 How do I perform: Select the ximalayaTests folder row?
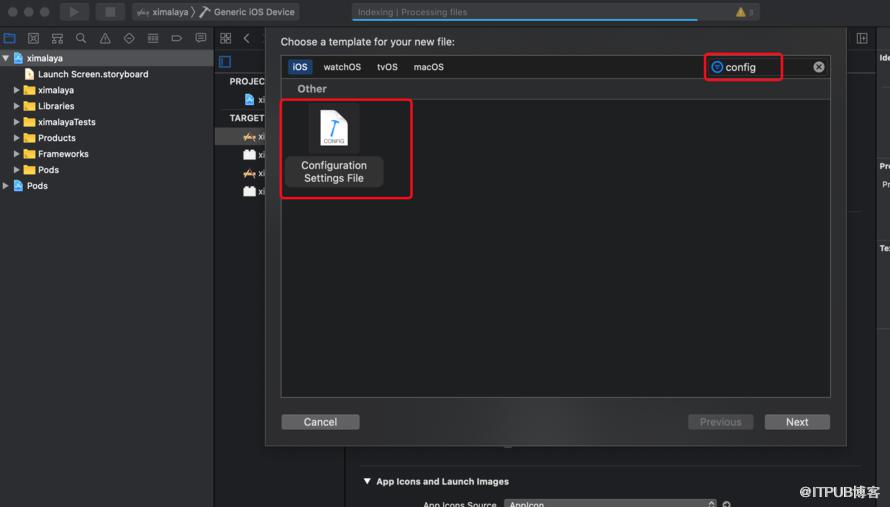point(107,121)
